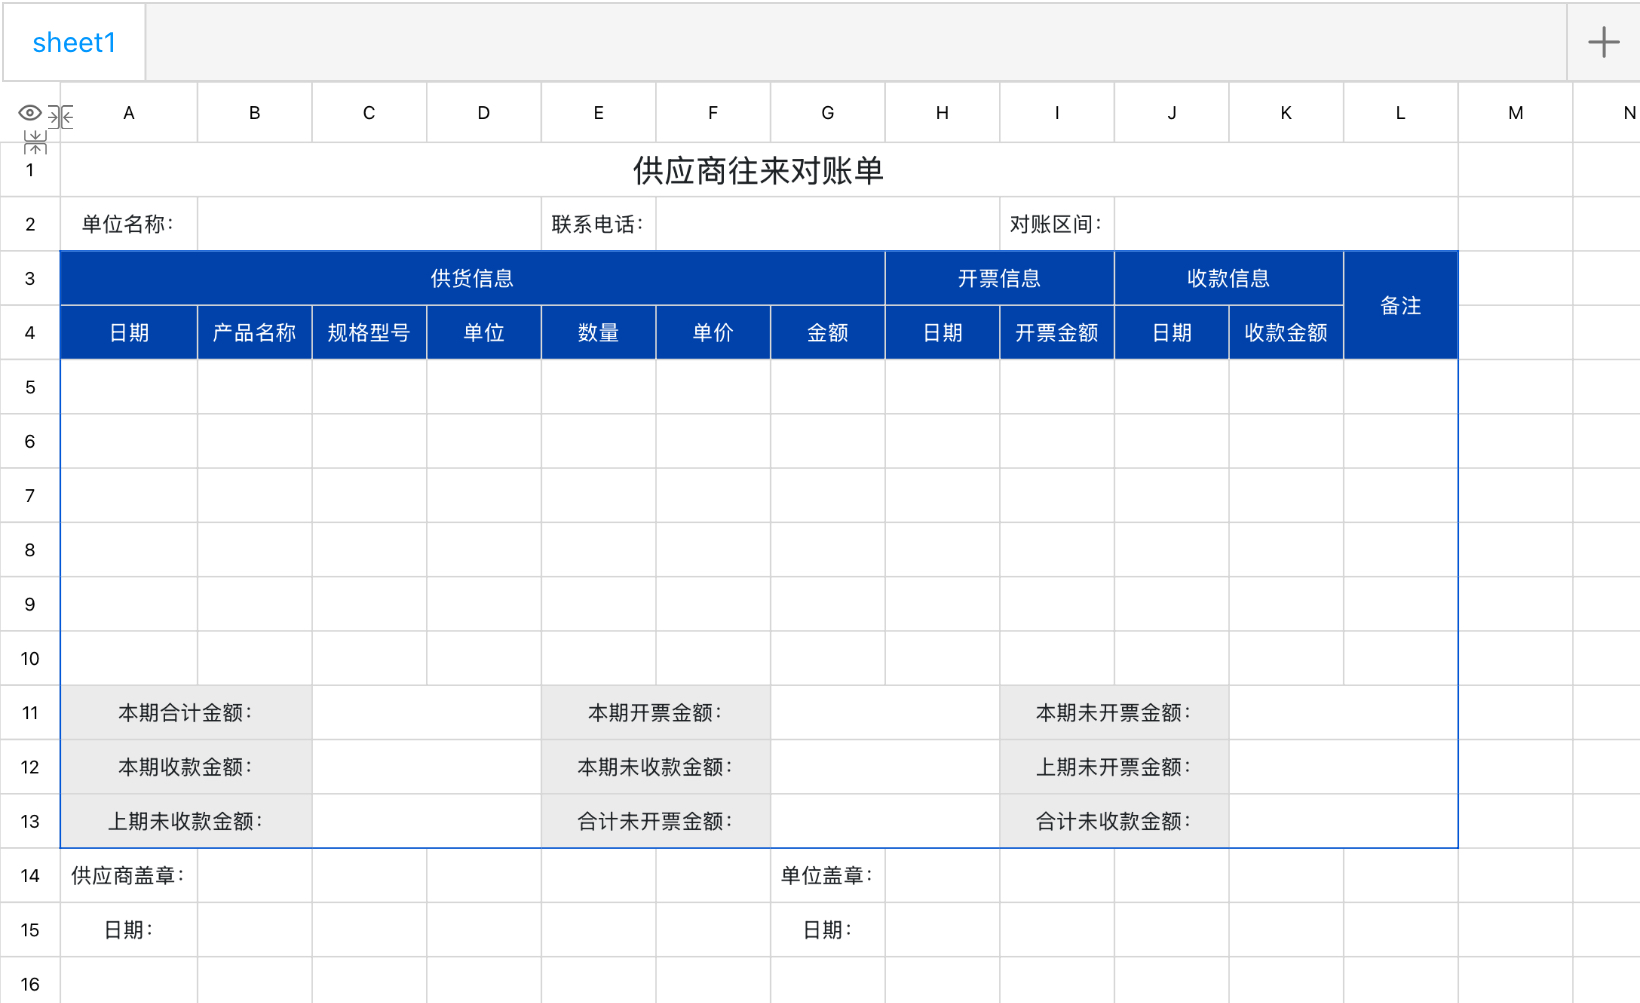Click the plus icon to add a new sheet

coord(1603,42)
